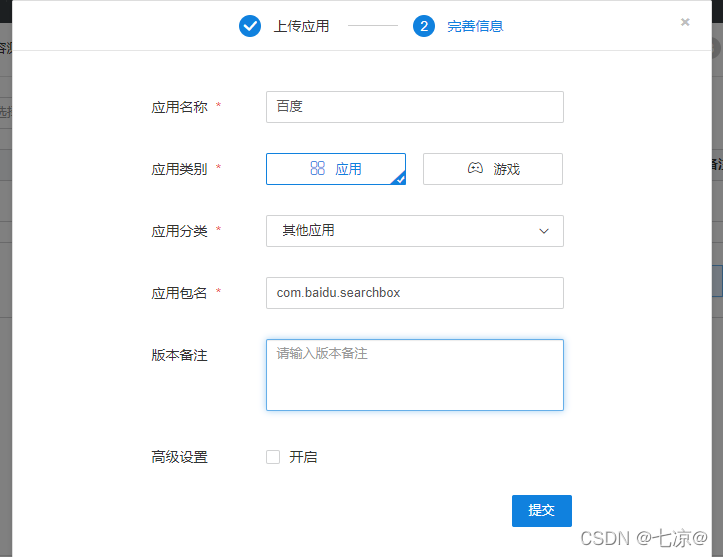Click the gamepad 游戏 icon
Screen dimensions: 723x557
pos(475,168)
